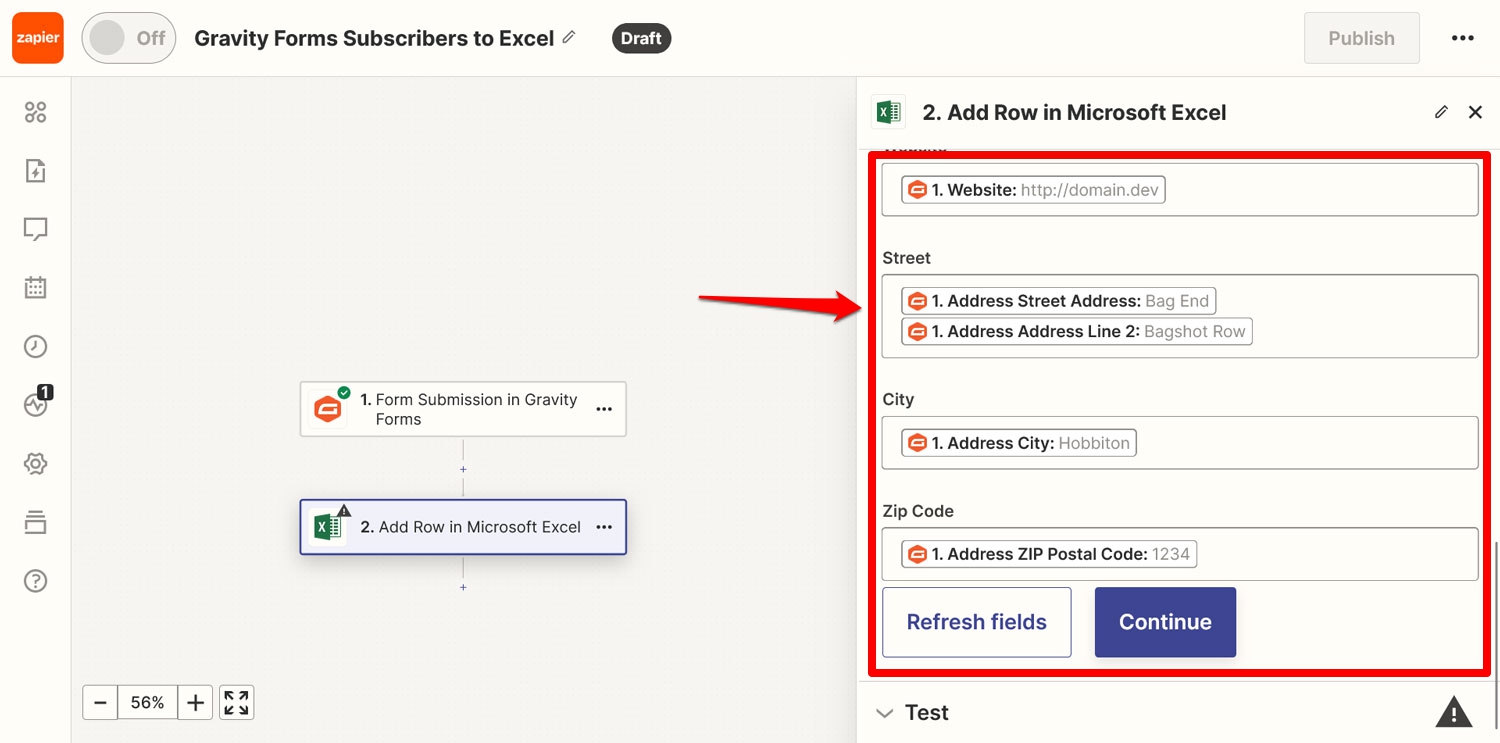
Task: Open the Excel step three-dot menu
Action: coord(604,527)
